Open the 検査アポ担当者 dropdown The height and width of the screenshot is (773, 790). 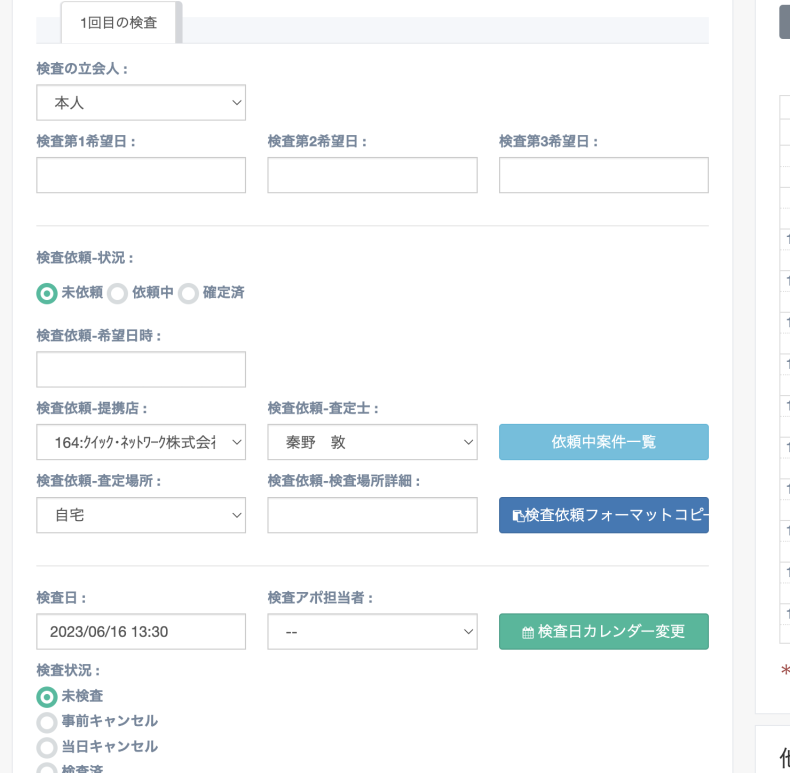[372, 632]
